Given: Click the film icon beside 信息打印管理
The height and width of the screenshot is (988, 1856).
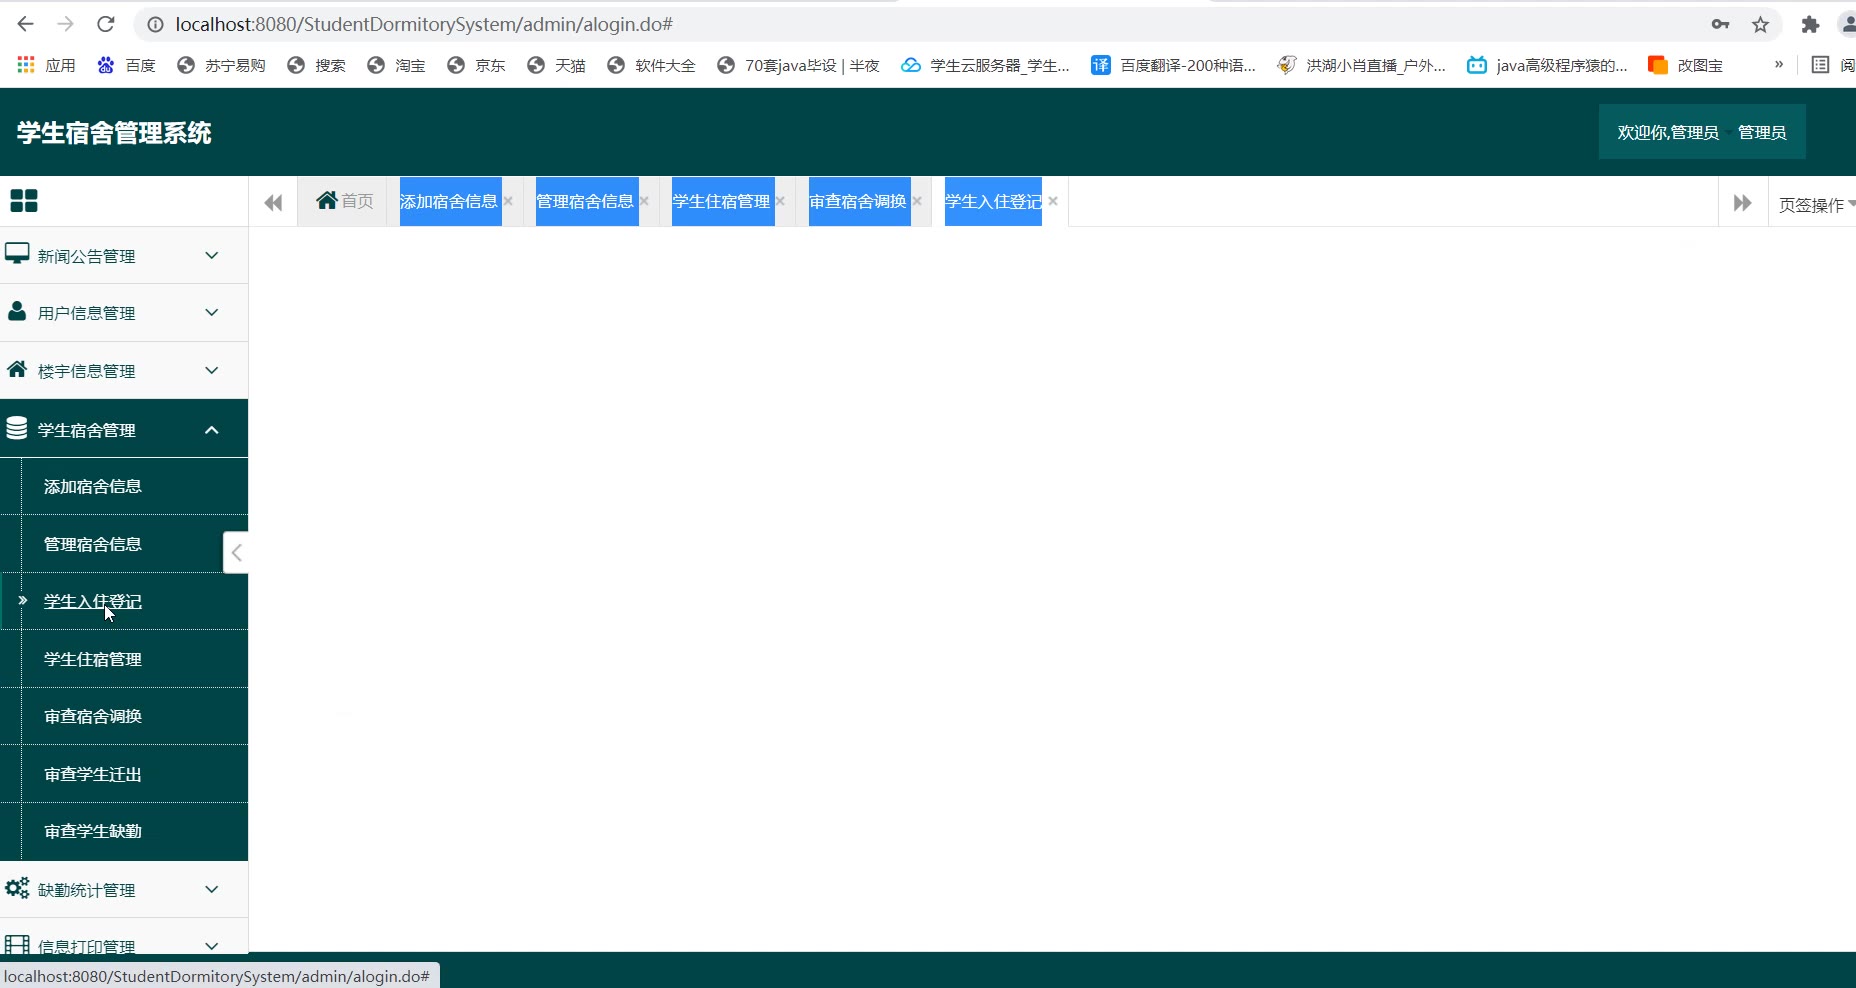Looking at the screenshot, I should 17,944.
